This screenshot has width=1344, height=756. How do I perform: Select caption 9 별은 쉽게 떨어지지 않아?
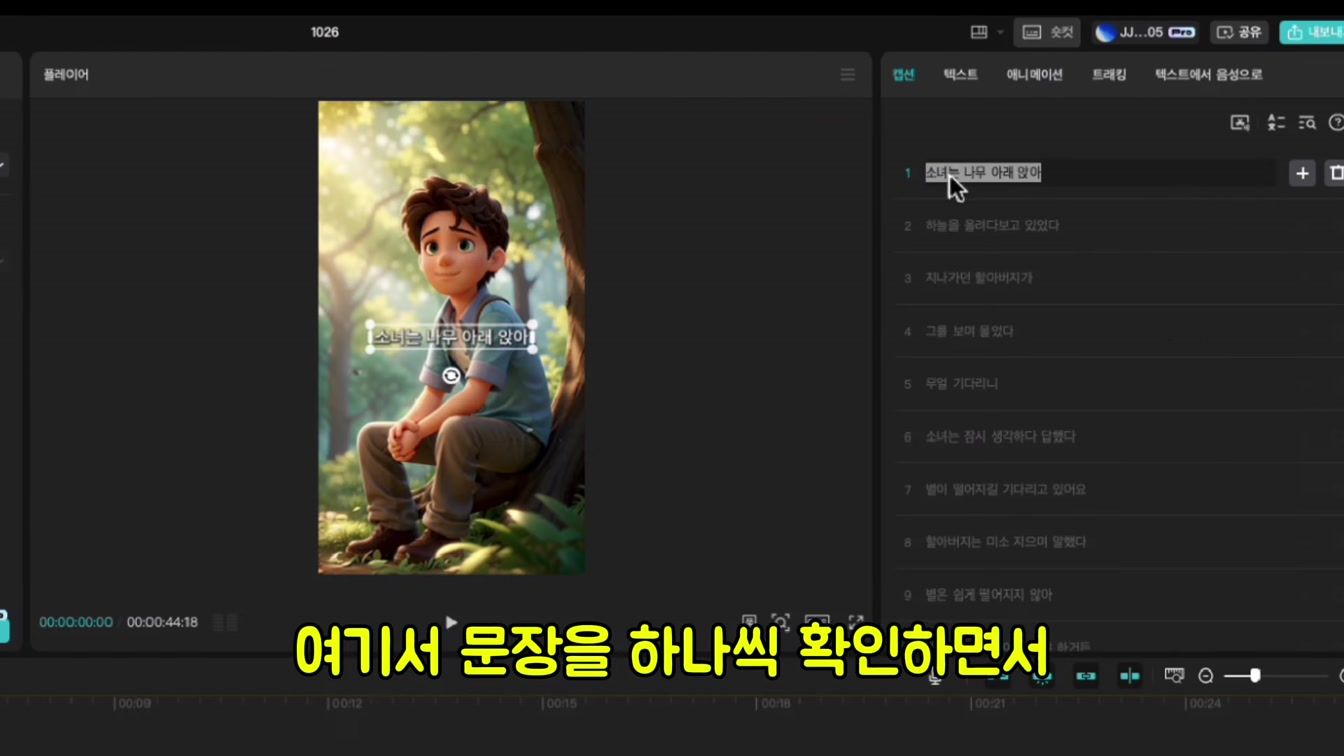(988, 595)
